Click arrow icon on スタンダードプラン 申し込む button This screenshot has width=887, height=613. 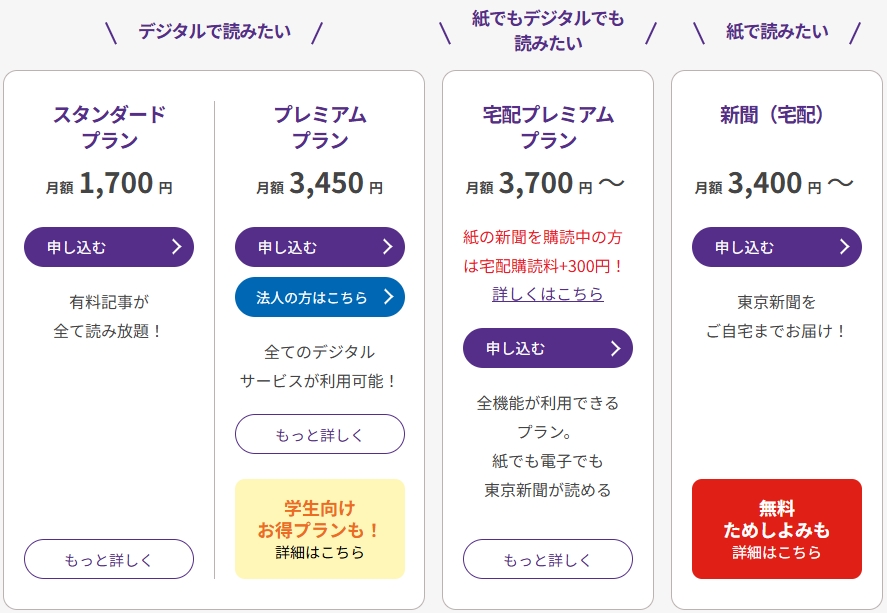(x=176, y=247)
